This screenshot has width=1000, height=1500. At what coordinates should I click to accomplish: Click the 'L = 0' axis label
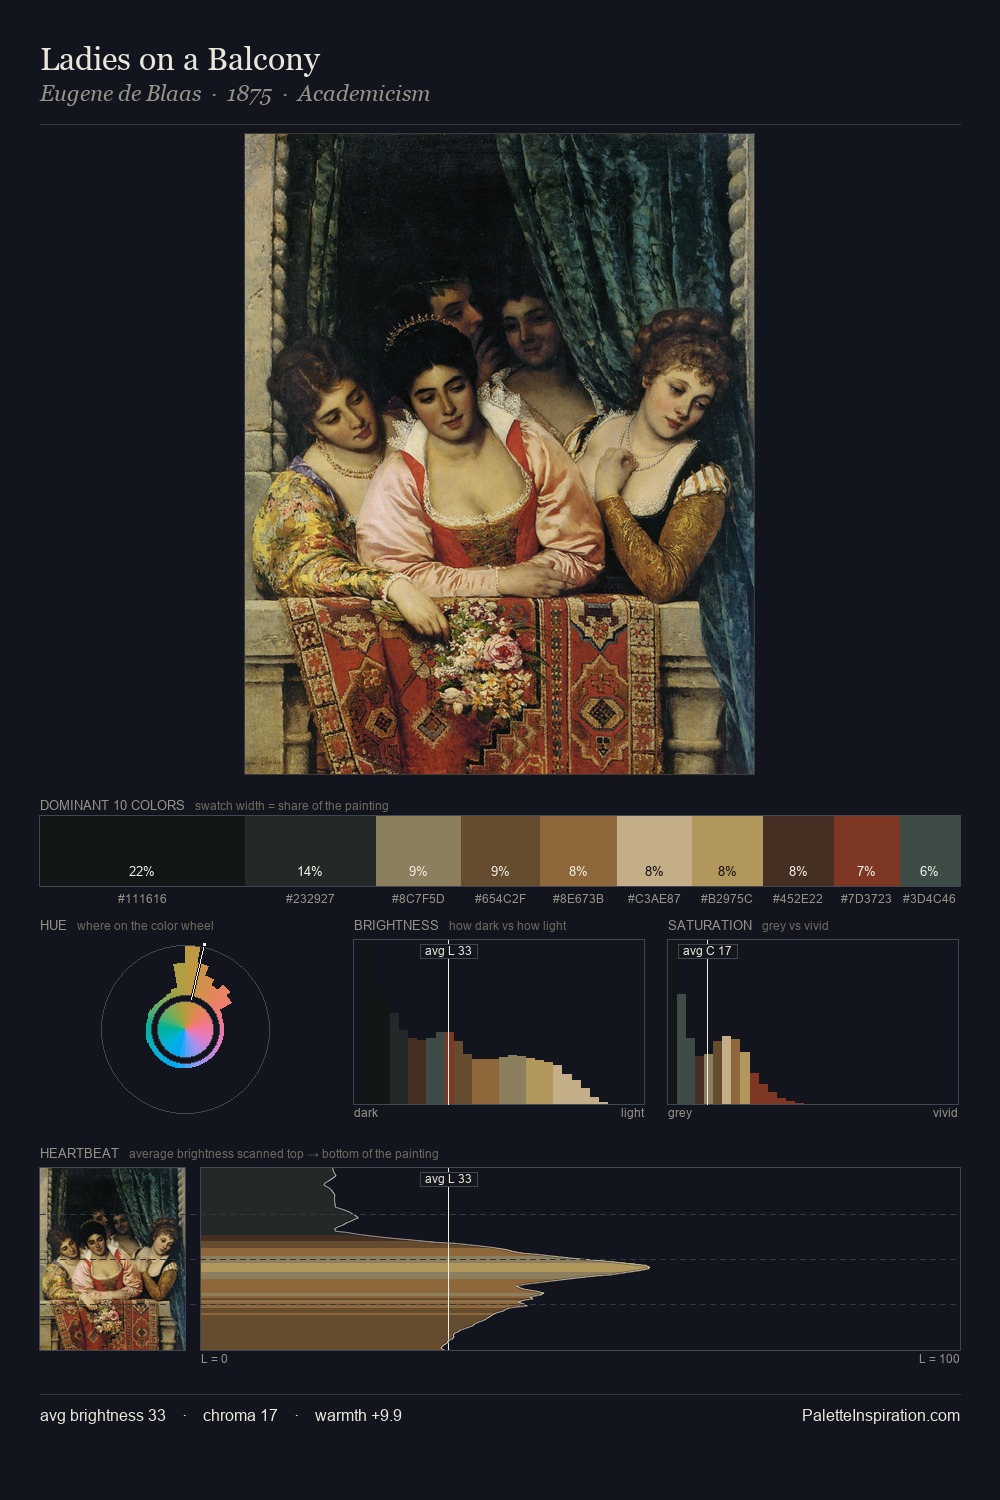(x=214, y=1359)
